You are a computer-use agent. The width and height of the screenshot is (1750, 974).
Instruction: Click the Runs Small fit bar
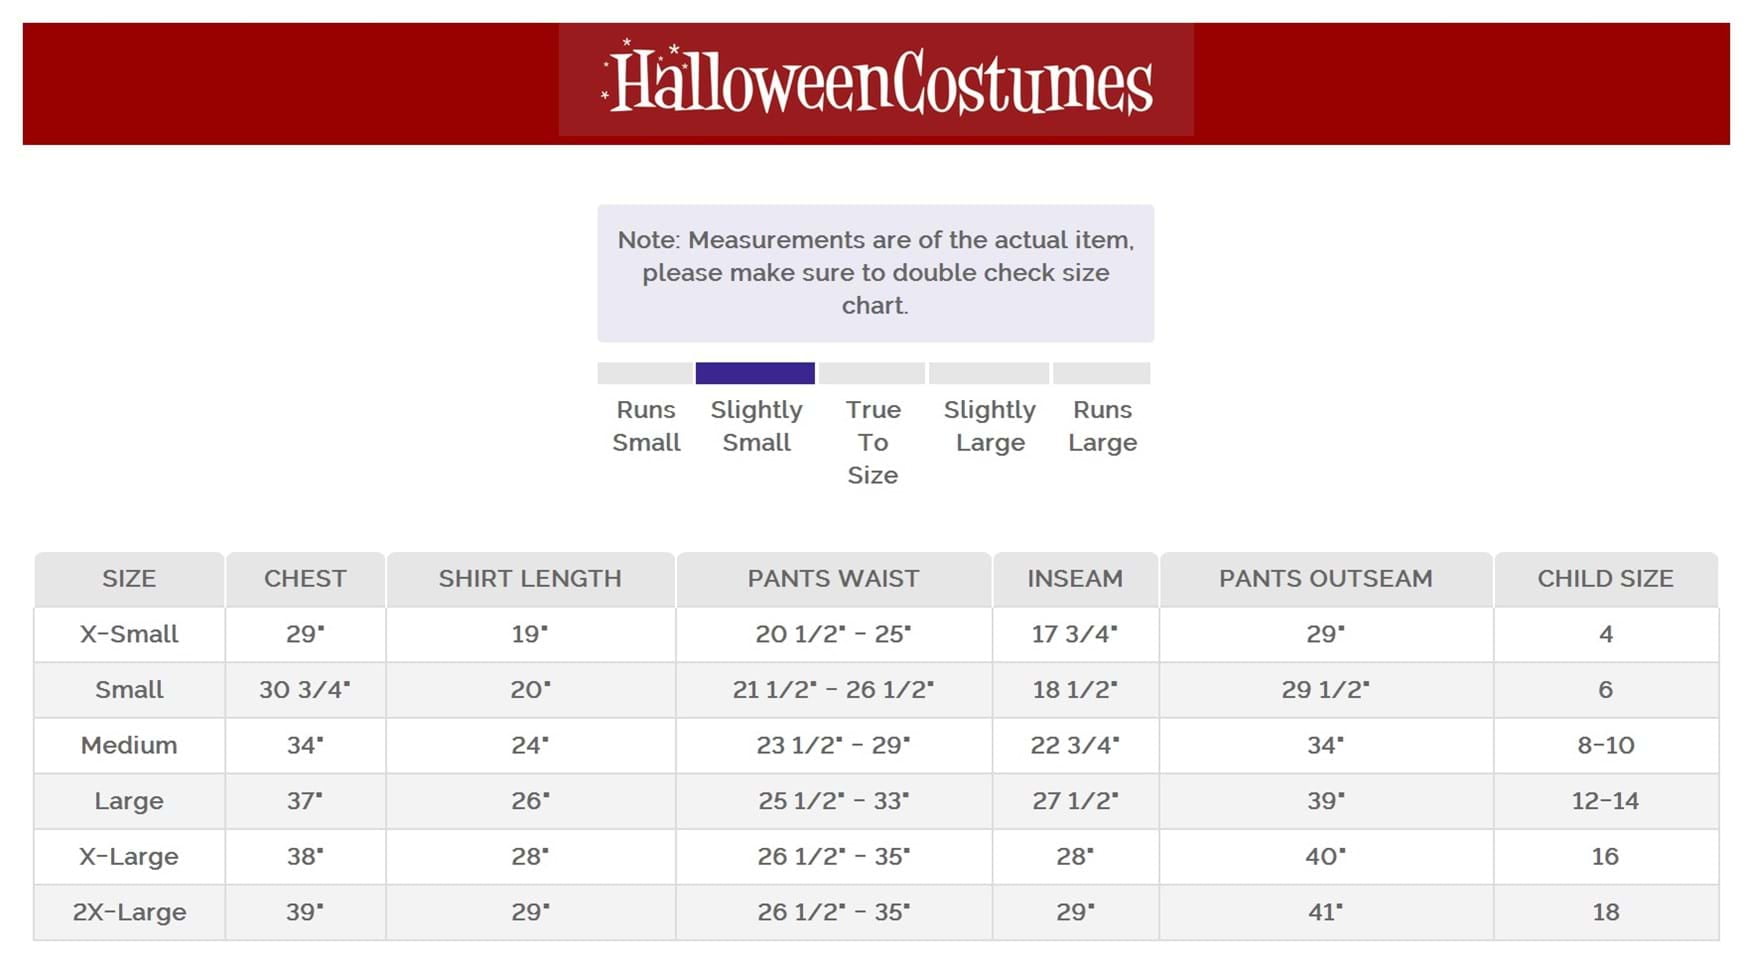tap(645, 373)
